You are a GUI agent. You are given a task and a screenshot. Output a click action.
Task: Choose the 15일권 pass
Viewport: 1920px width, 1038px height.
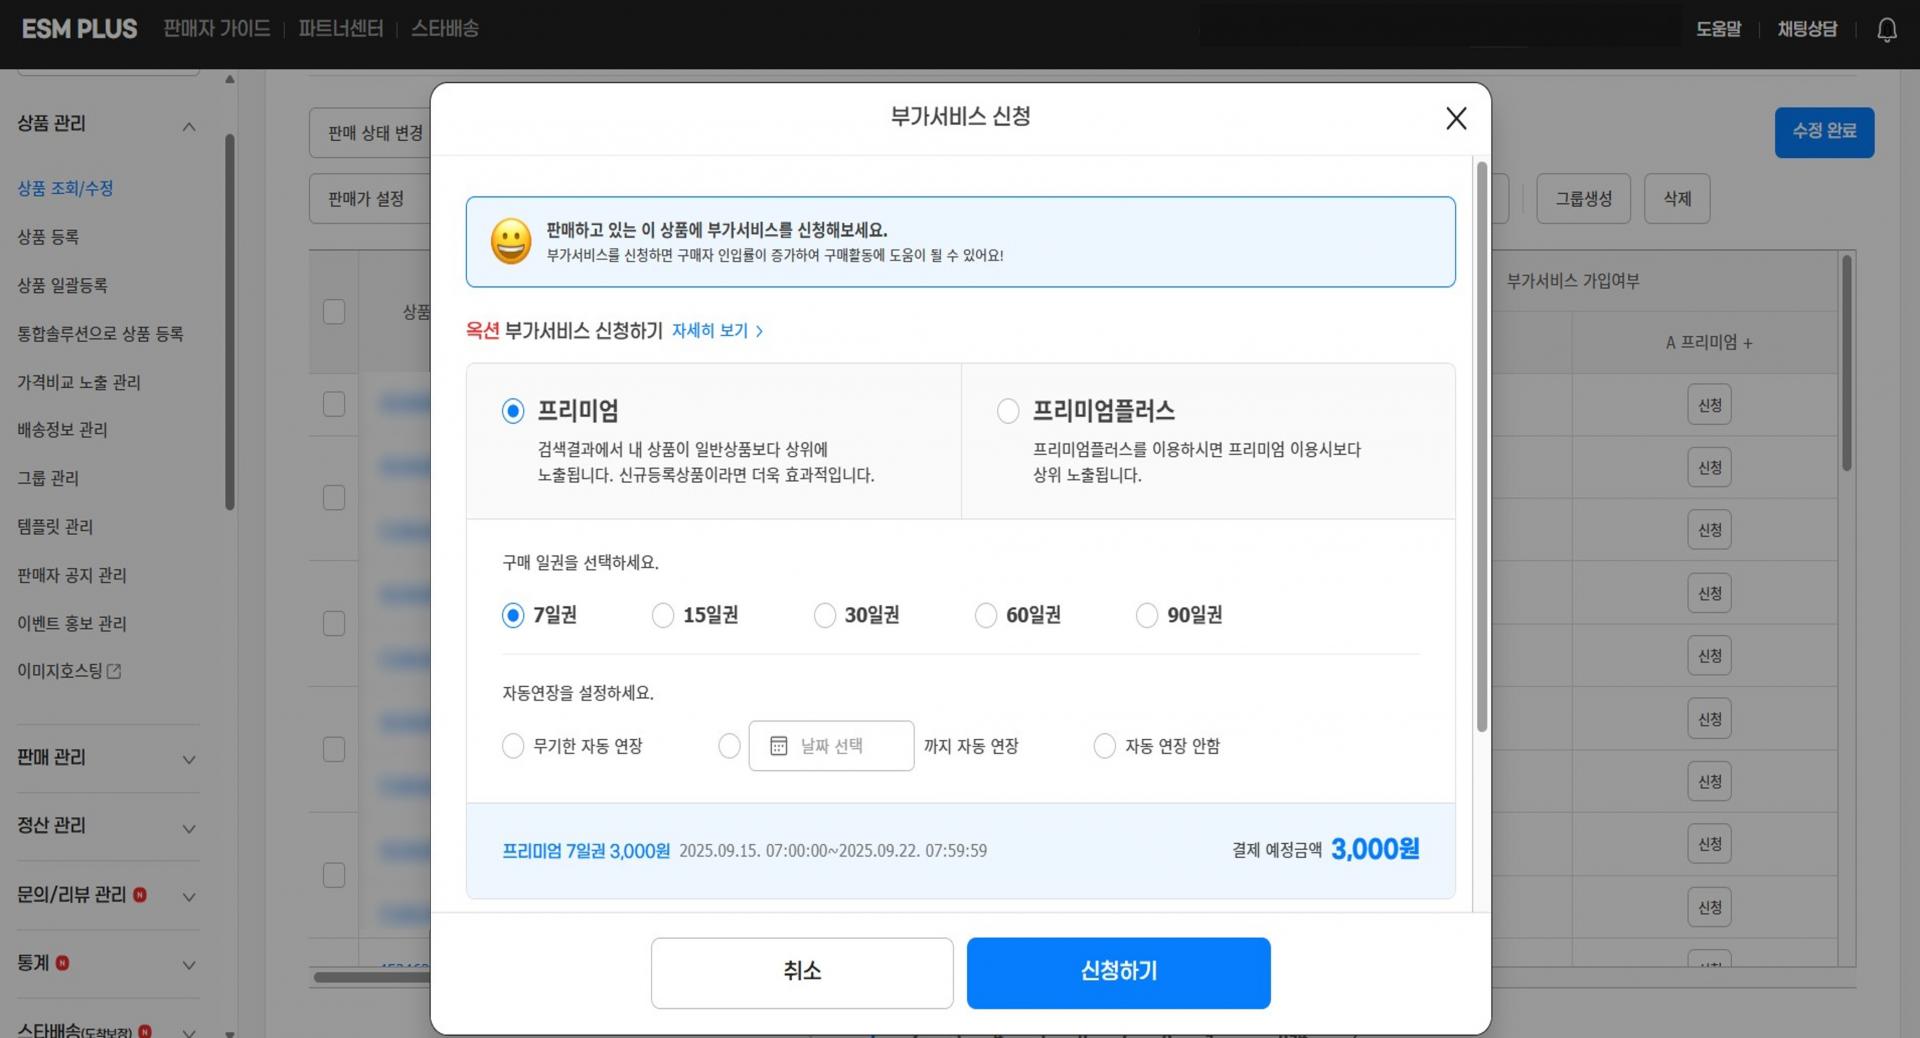point(663,615)
